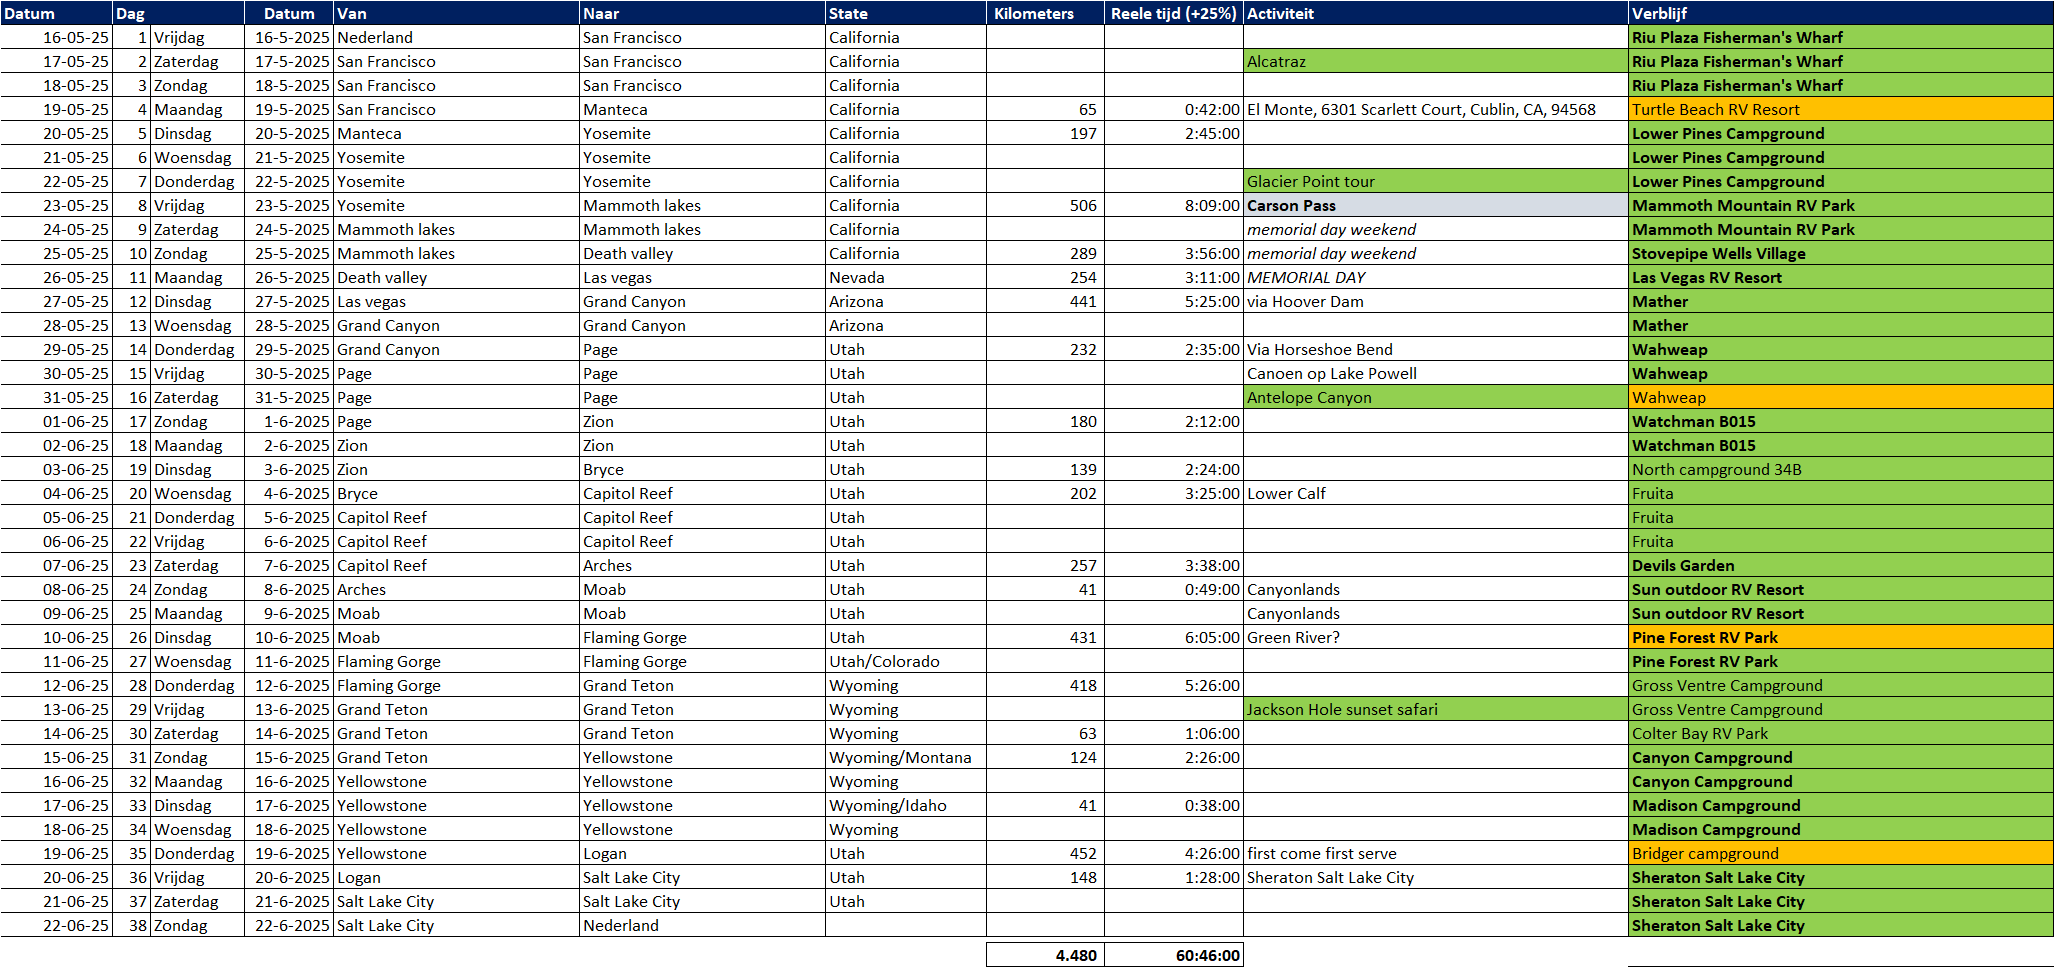
Task: Click the Carson Pass activity cell
Action: pos(1435,206)
